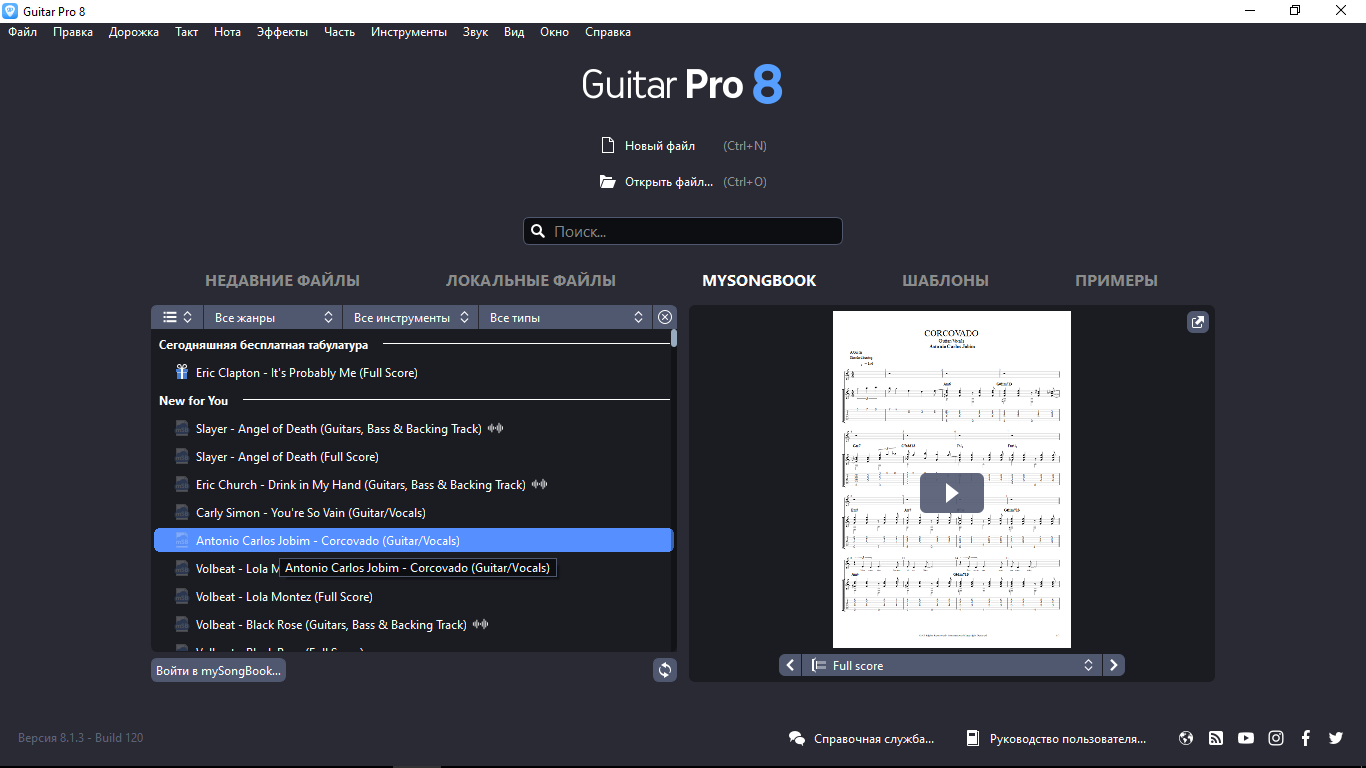
Task: Clear filters with the circled X icon
Action: click(x=665, y=317)
